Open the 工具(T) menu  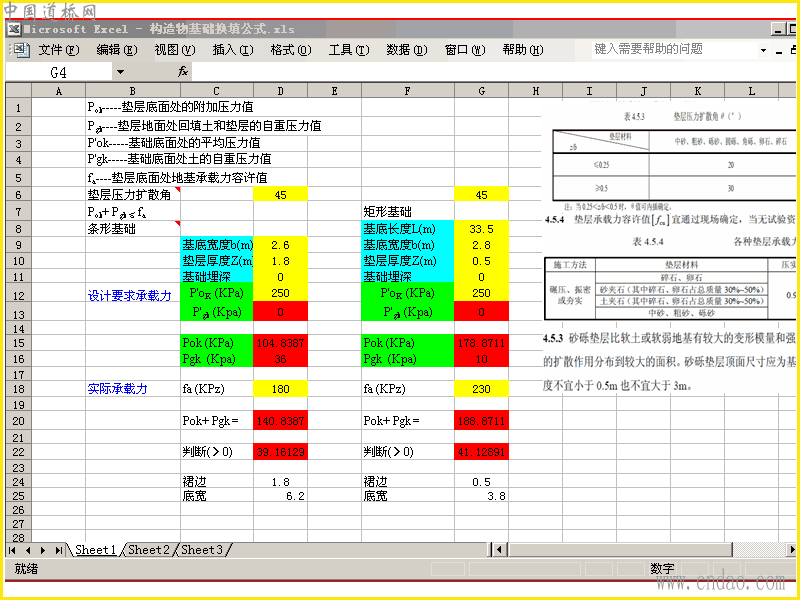click(x=349, y=49)
